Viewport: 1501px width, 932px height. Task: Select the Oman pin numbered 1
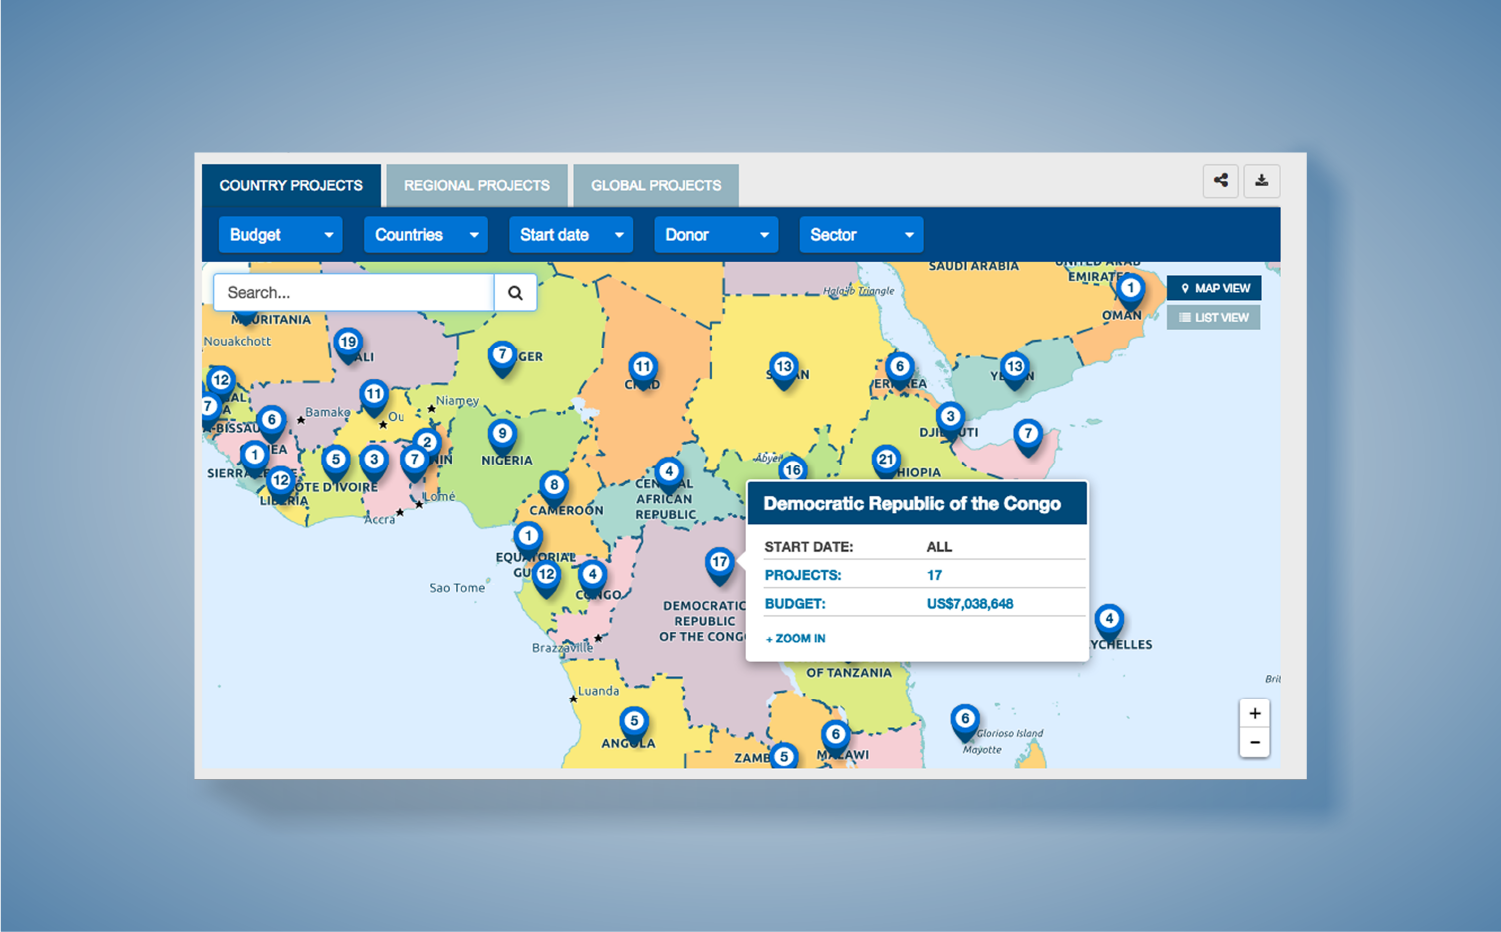[x=1130, y=292]
